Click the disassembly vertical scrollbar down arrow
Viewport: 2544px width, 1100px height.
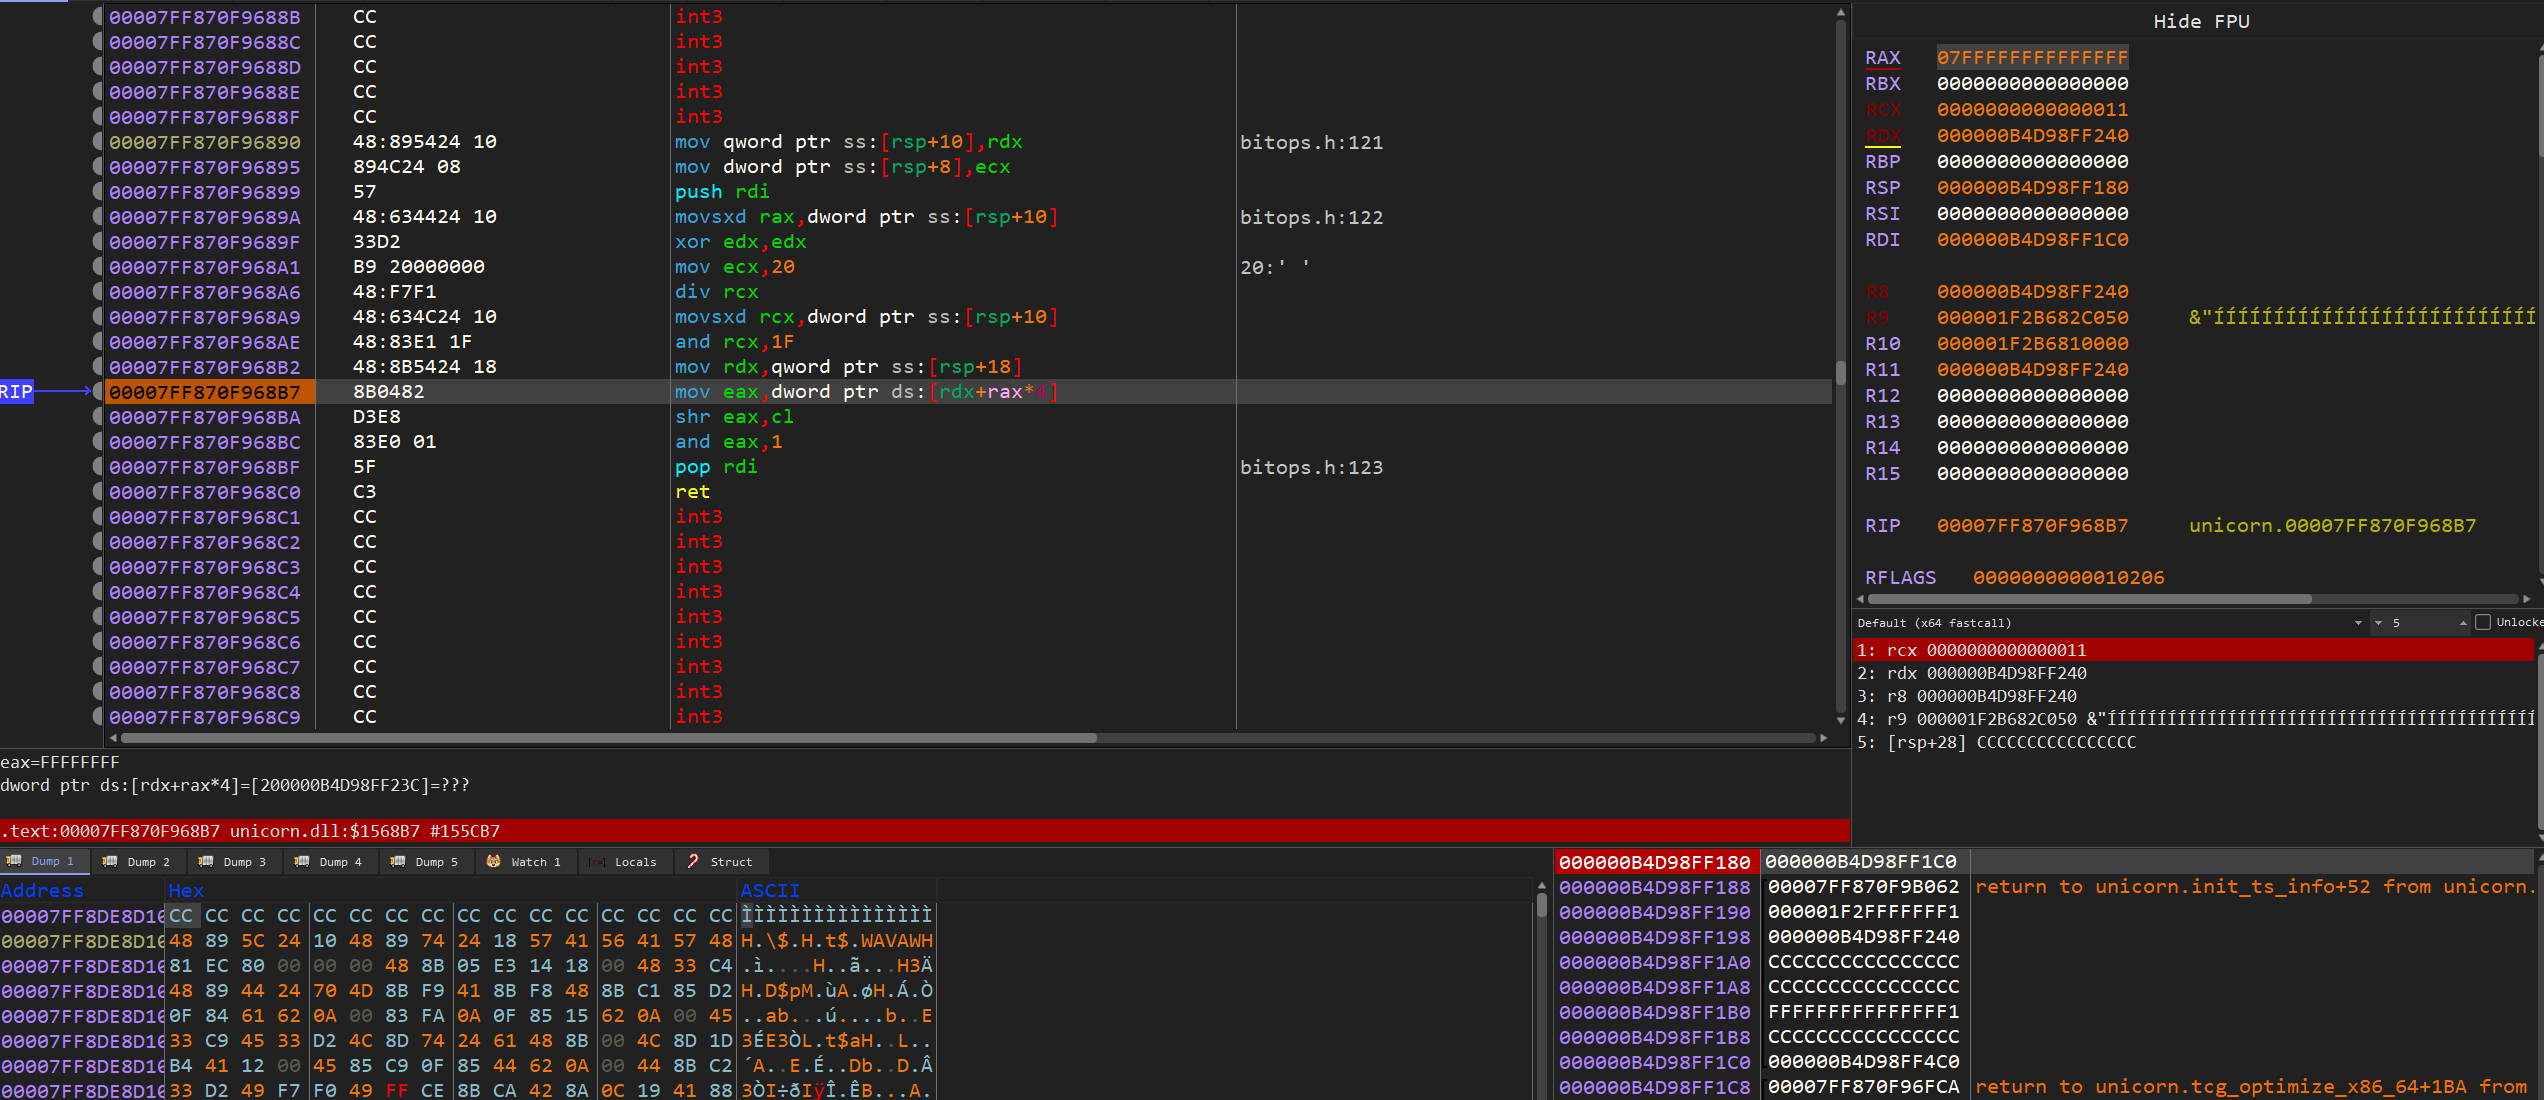coord(1839,719)
